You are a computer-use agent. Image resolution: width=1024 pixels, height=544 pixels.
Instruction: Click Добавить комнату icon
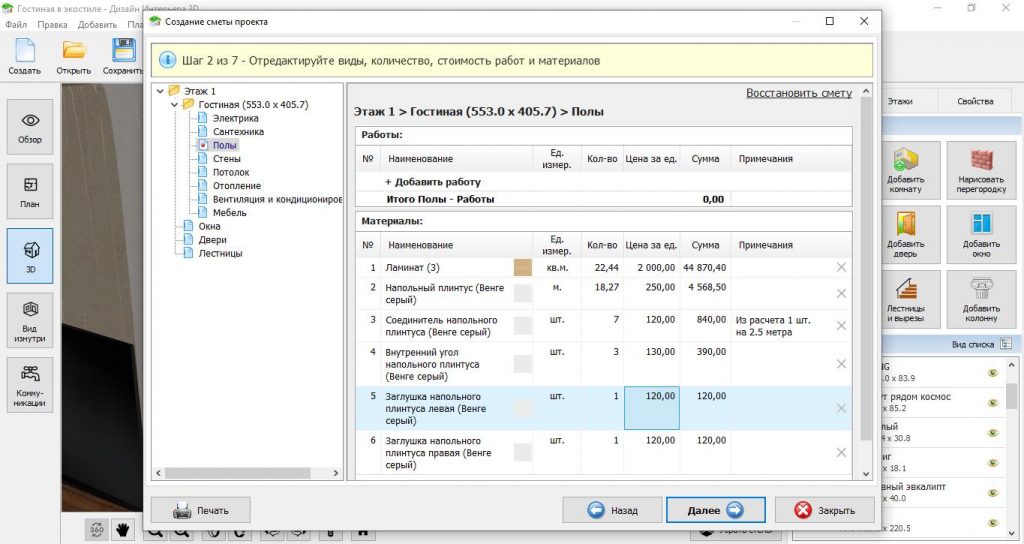pos(904,168)
